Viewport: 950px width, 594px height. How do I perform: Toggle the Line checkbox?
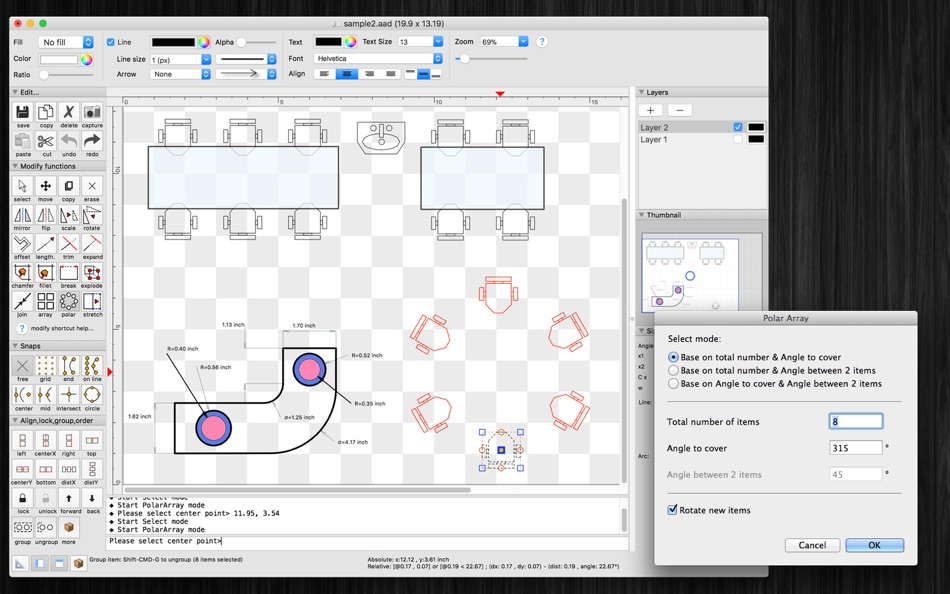click(111, 42)
